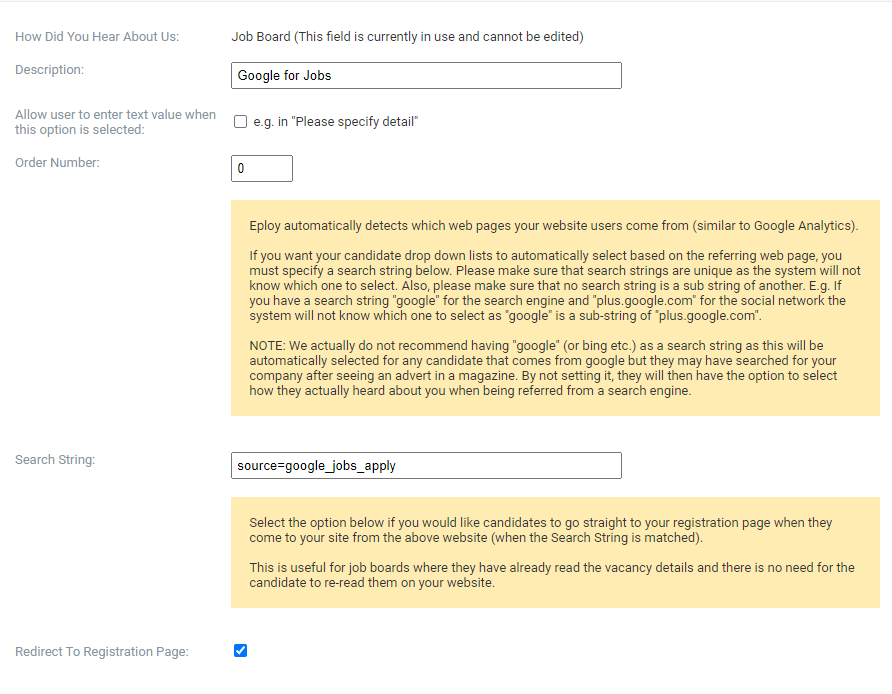892x694 pixels.
Task: Click the NOTE paragraph about google search string
Action: point(543,368)
